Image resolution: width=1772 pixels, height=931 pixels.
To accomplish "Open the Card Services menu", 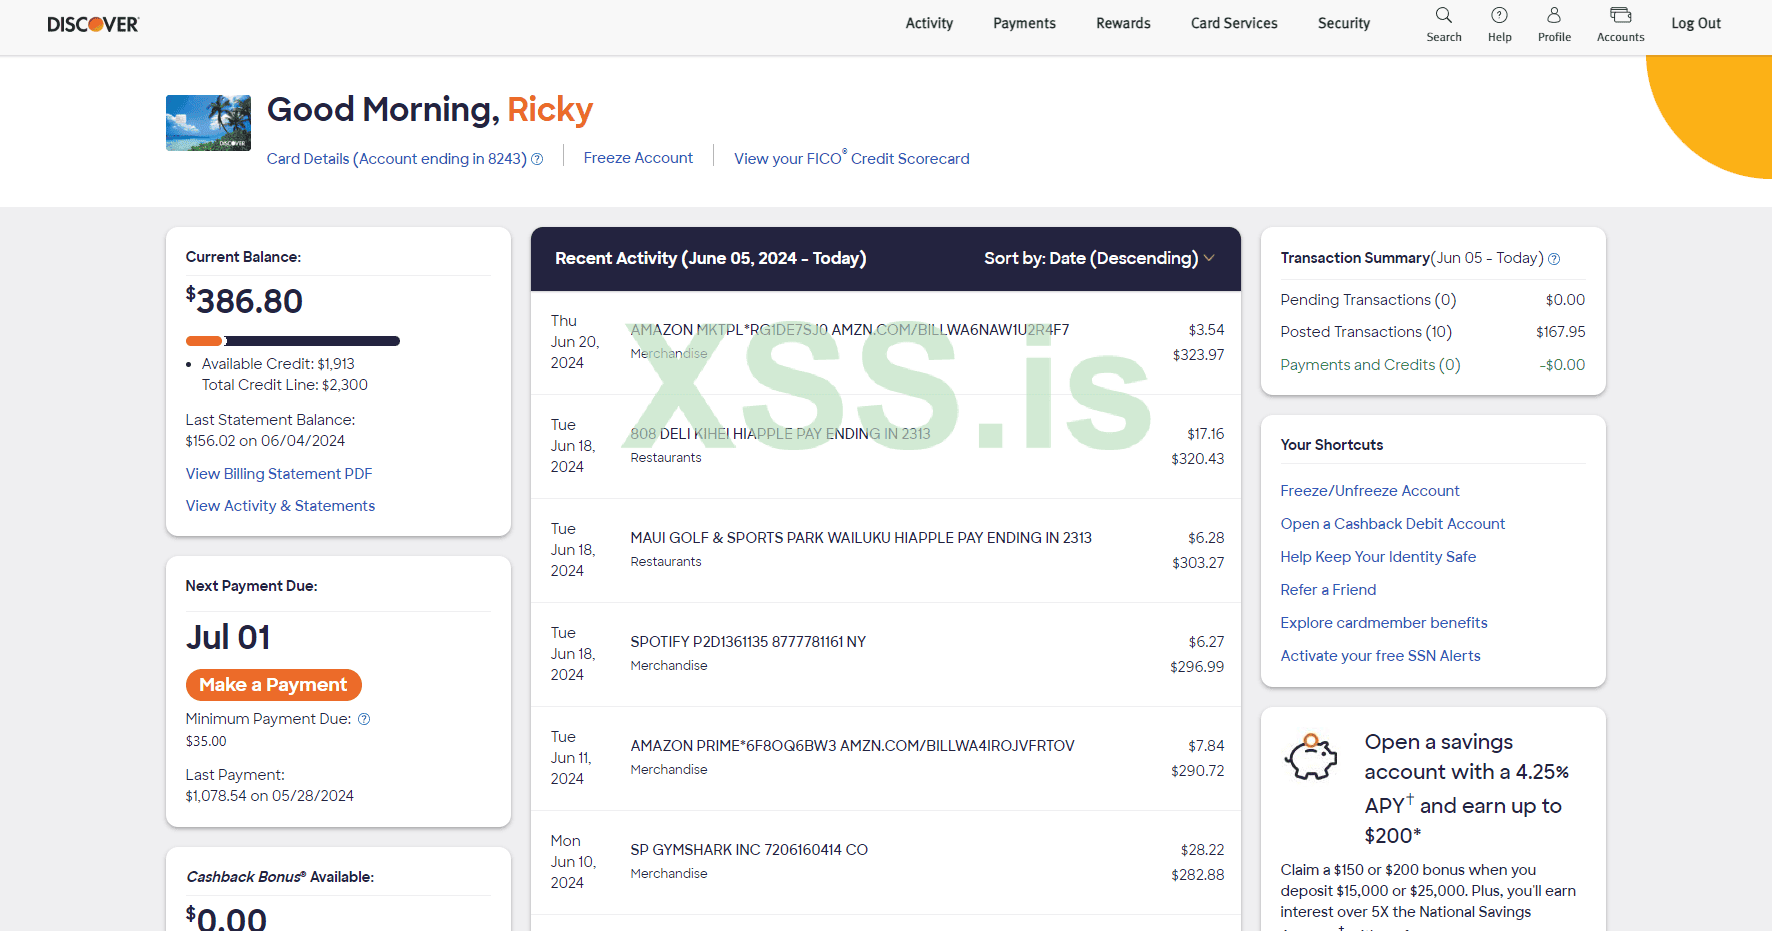I will click(x=1234, y=23).
